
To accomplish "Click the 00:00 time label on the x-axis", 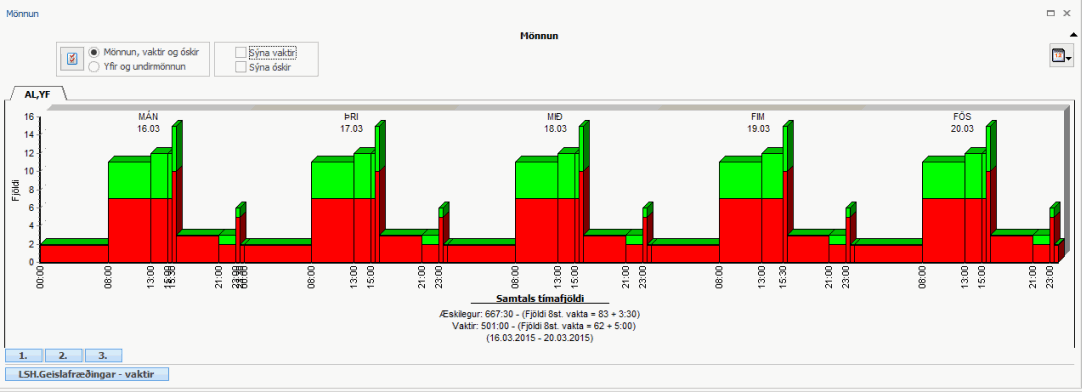I will click(x=40, y=277).
